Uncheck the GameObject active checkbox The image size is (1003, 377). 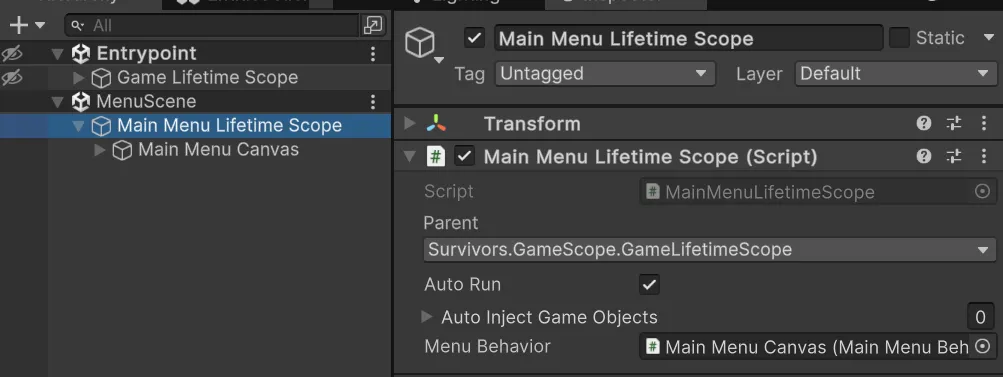pos(474,38)
